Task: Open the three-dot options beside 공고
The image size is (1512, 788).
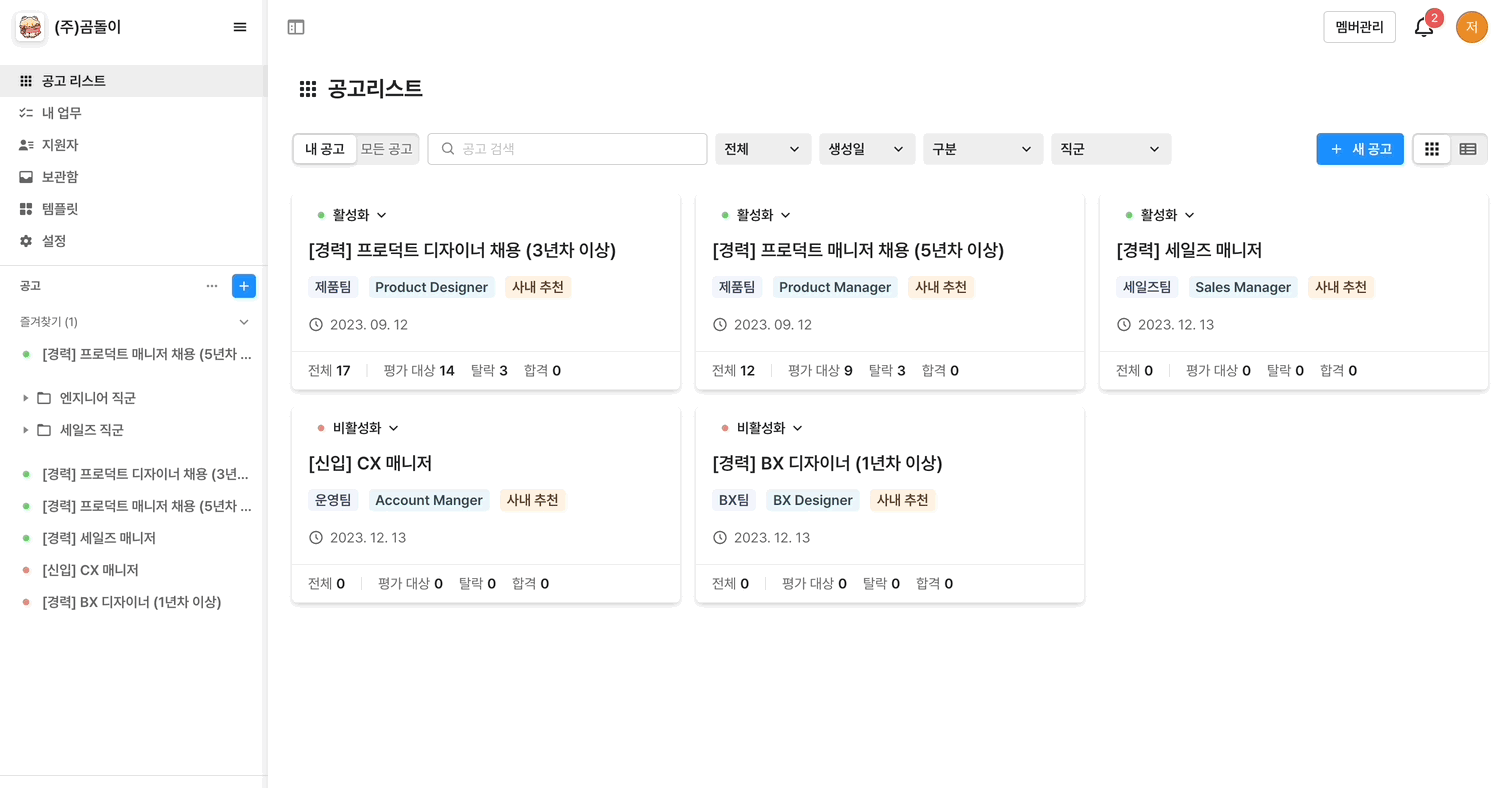Action: pyautogui.click(x=212, y=286)
